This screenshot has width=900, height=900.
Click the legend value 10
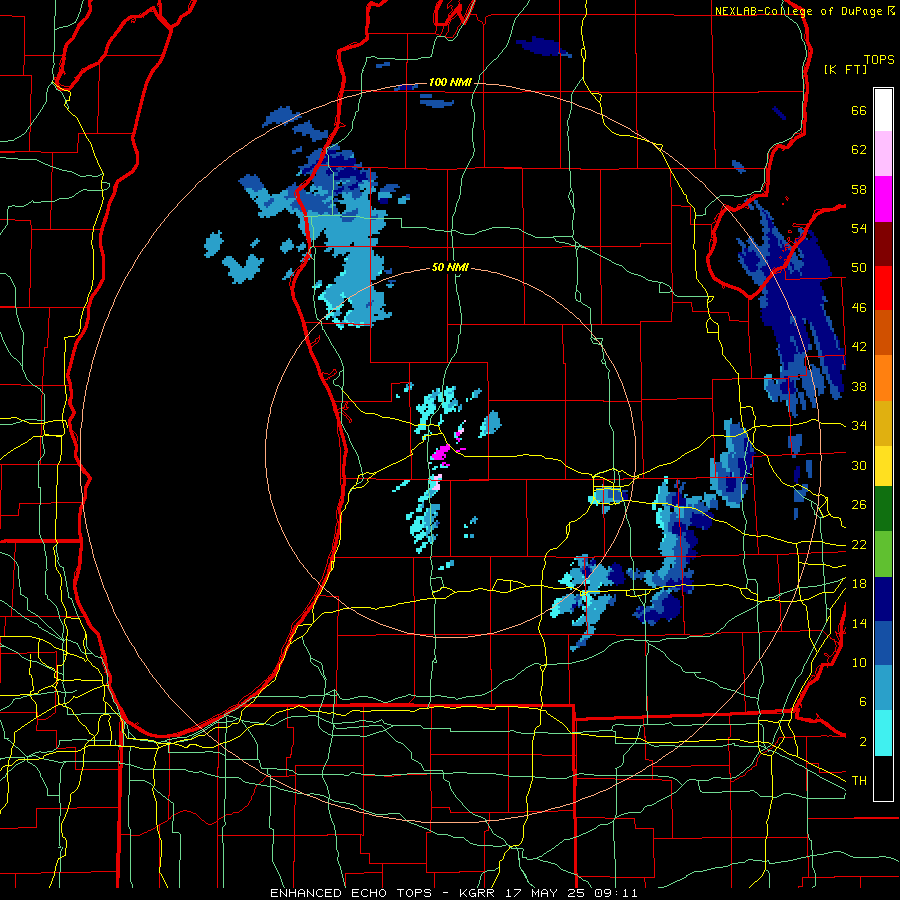(859, 662)
